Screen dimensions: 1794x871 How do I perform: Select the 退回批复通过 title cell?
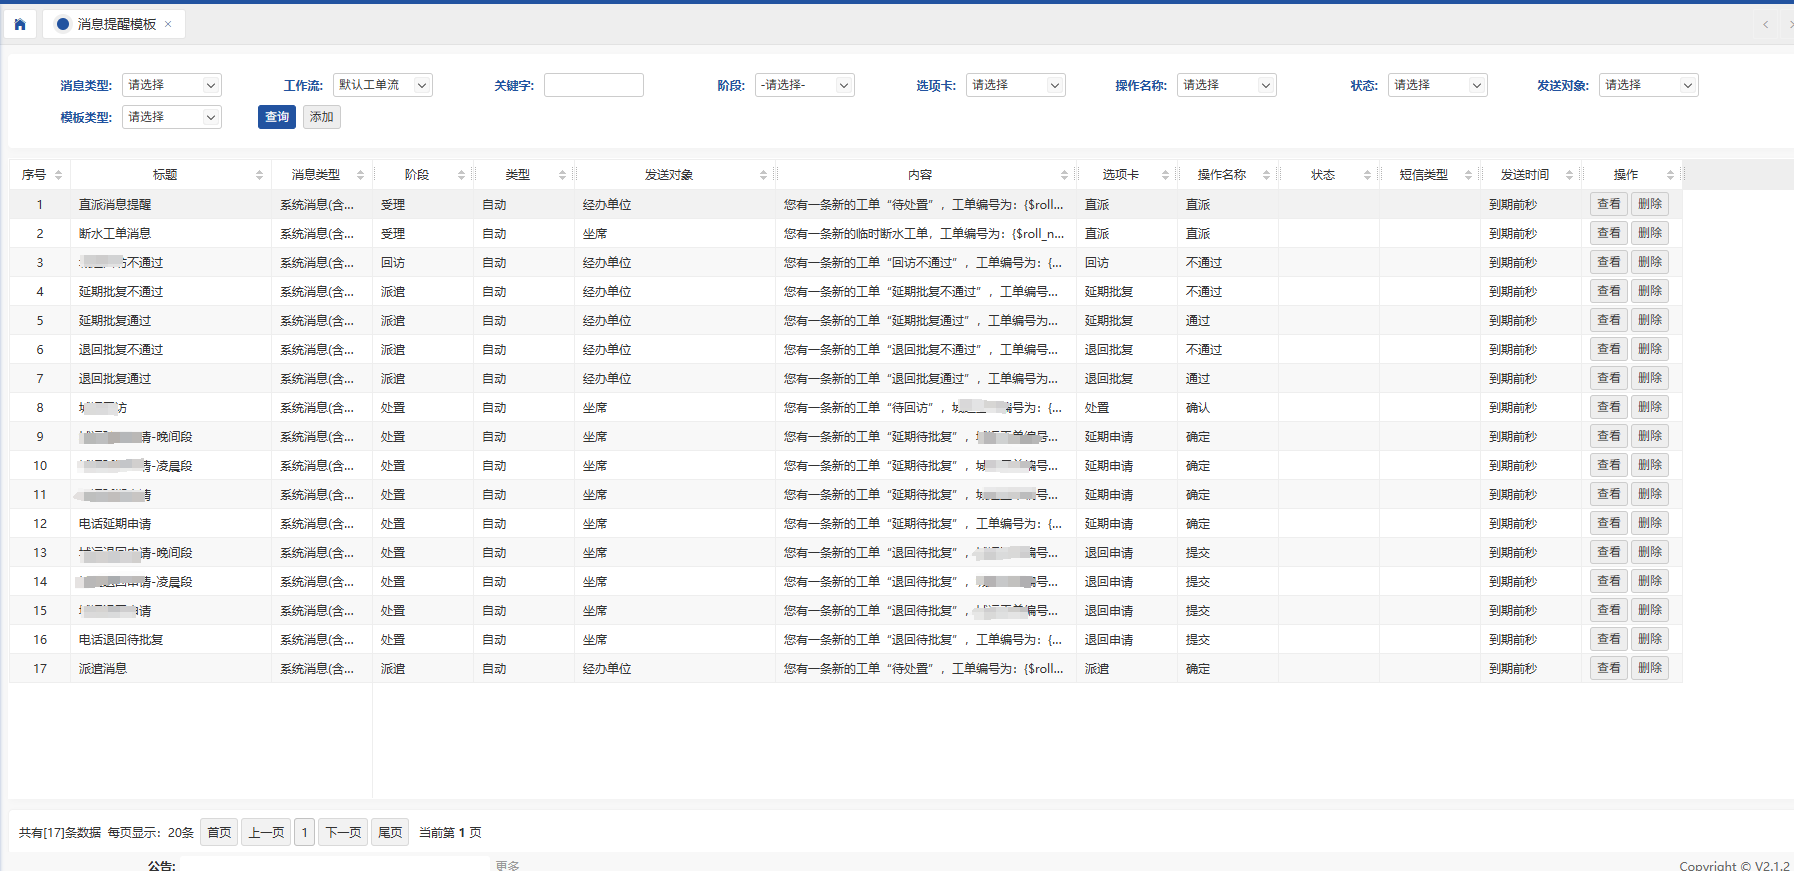pos(171,378)
